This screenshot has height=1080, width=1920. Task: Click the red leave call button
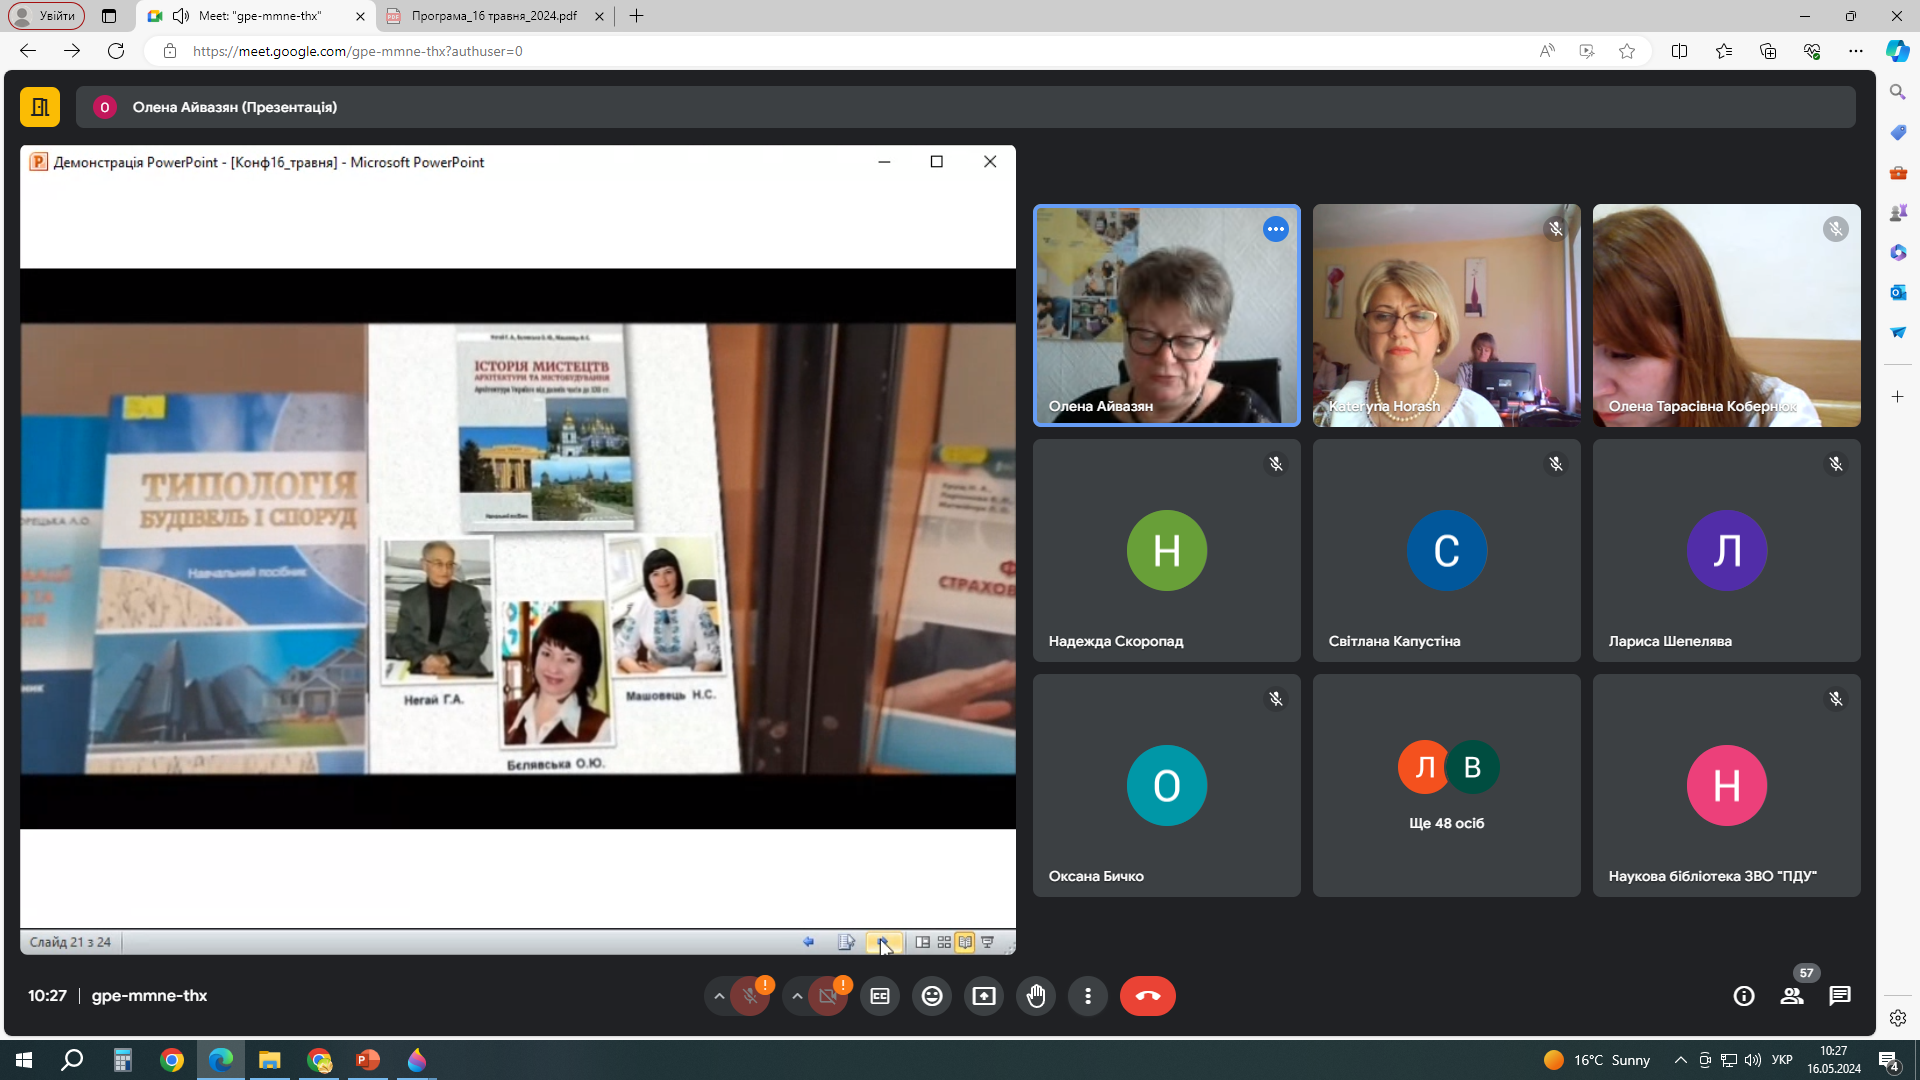coord(1147,996)
